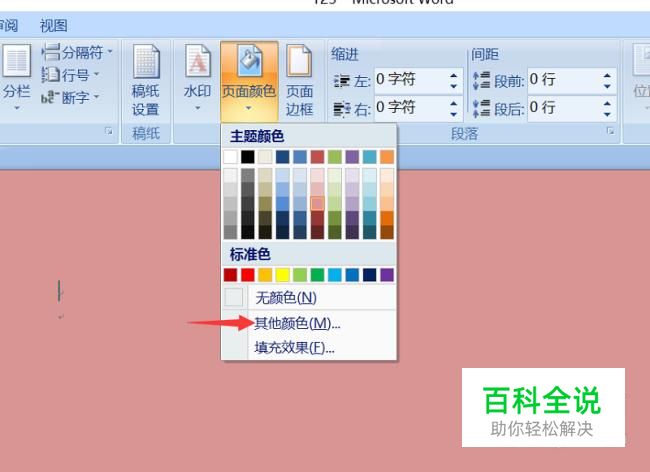Screen dimensions: 650x472
Task: Click the Breaks (分隔符) icon
Action: (51, 52)
